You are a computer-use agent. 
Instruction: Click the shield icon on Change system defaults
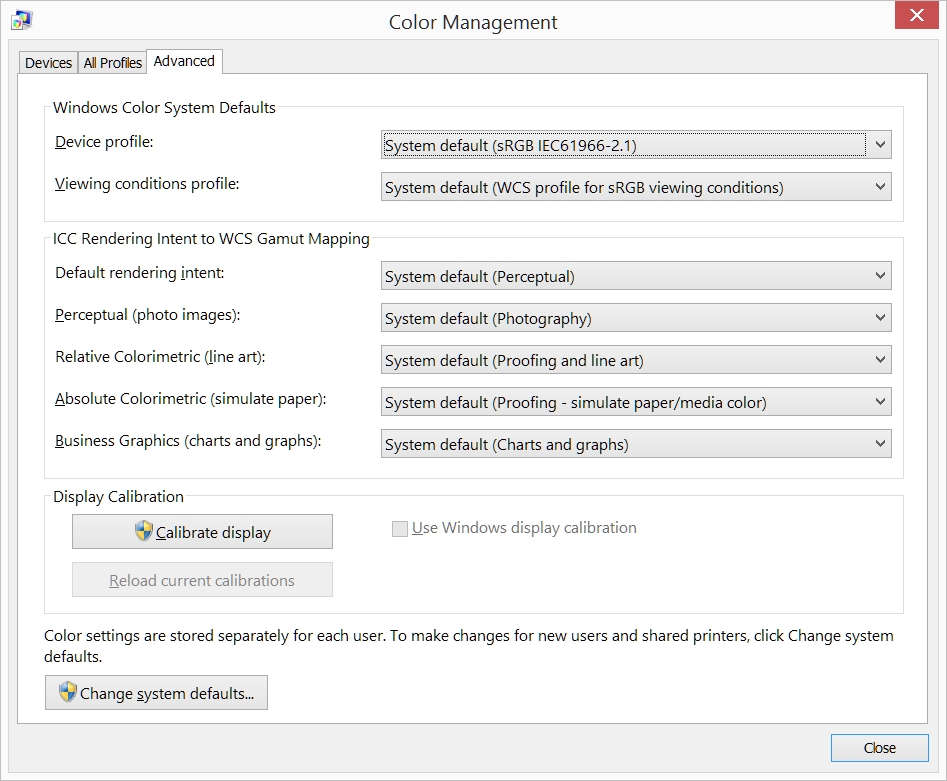coord(68,692)
